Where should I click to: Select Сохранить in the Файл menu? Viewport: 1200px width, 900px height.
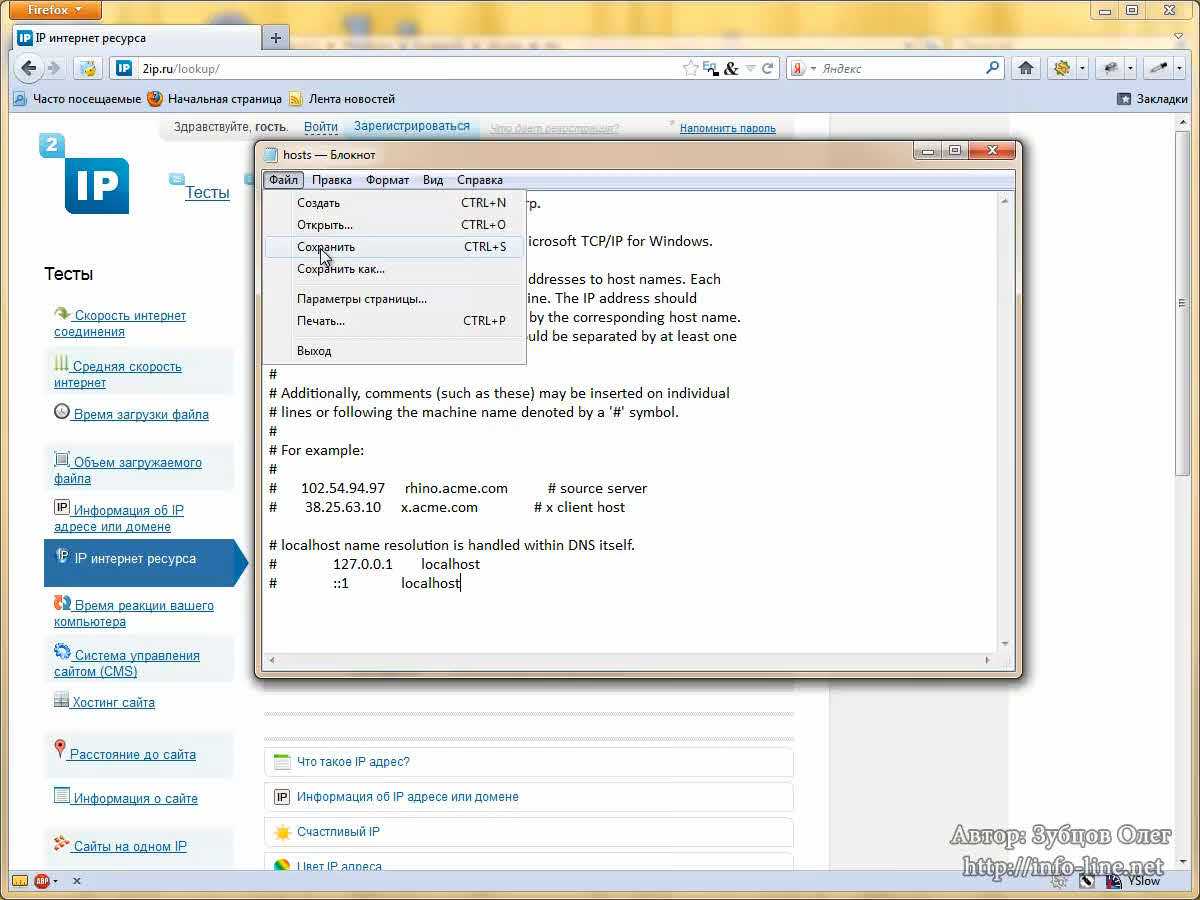coord(326,247)
